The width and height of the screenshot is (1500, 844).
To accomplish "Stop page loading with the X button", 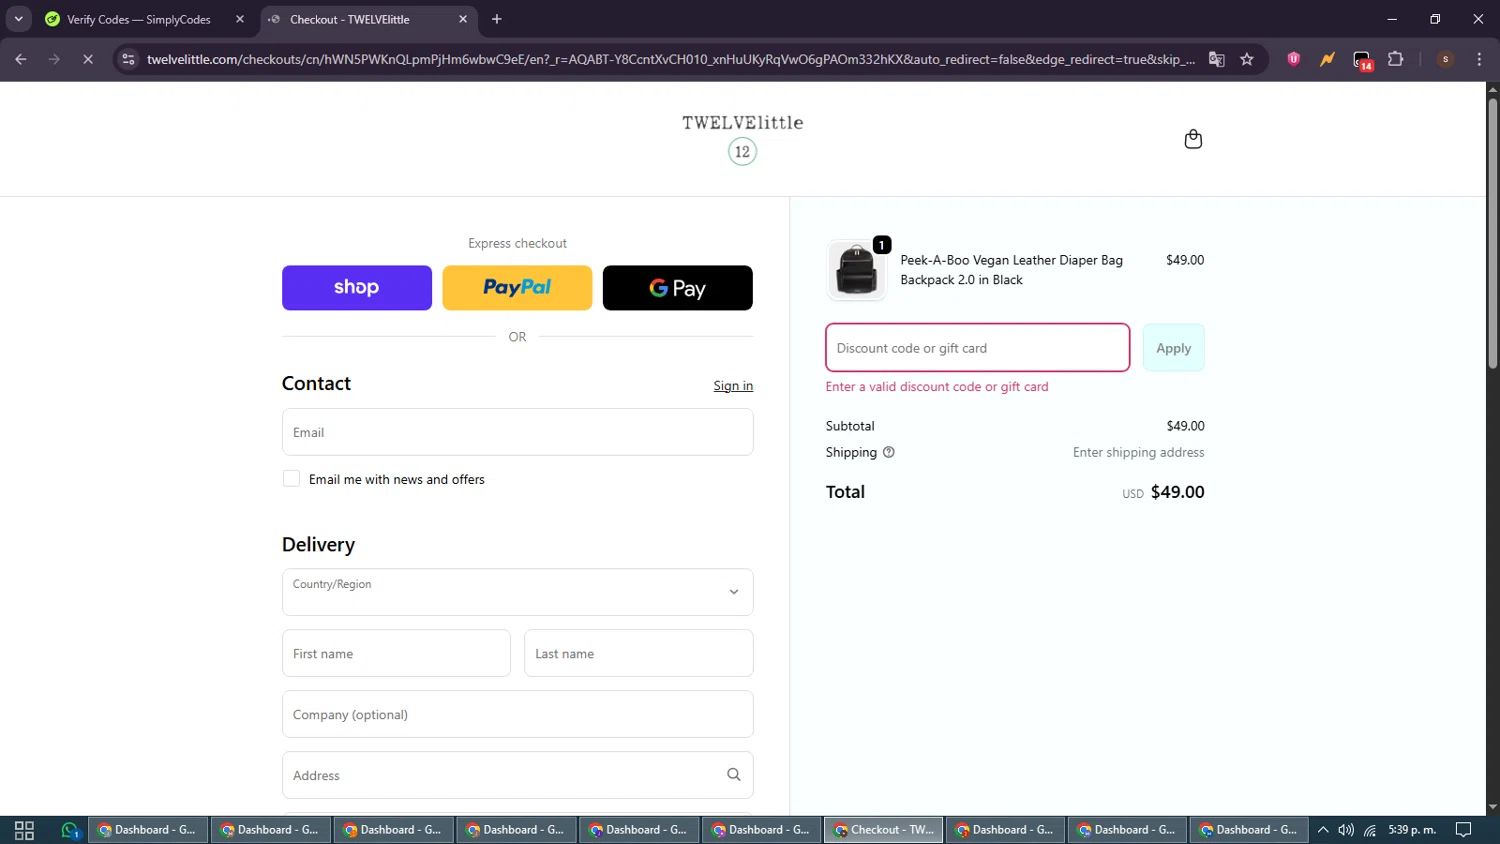I will tap(88, 59).
